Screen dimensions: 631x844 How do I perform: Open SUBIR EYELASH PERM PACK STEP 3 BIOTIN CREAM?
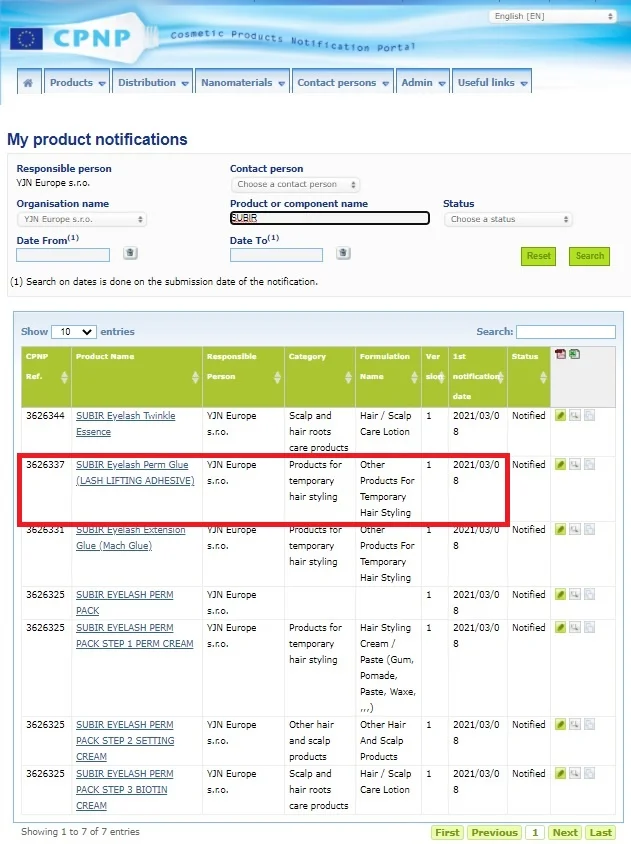pos(124,790)
